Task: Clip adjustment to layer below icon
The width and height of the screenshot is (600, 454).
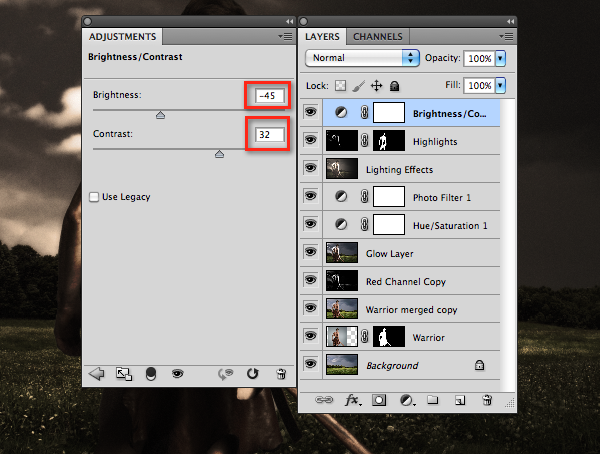Action: coord(151,374)
